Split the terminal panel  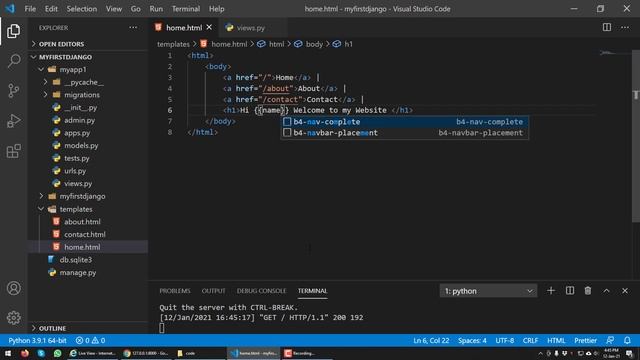[570, 291]
